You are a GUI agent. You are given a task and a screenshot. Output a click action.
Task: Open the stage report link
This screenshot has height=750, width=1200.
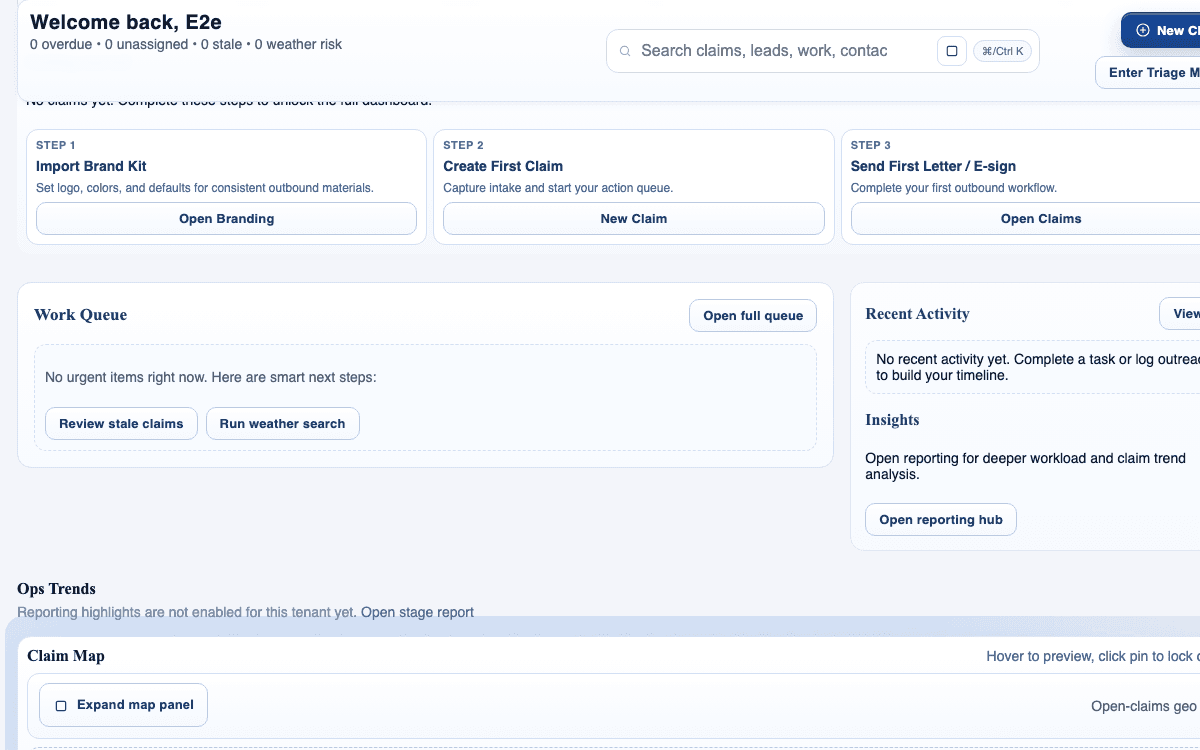tap(418, 612)
